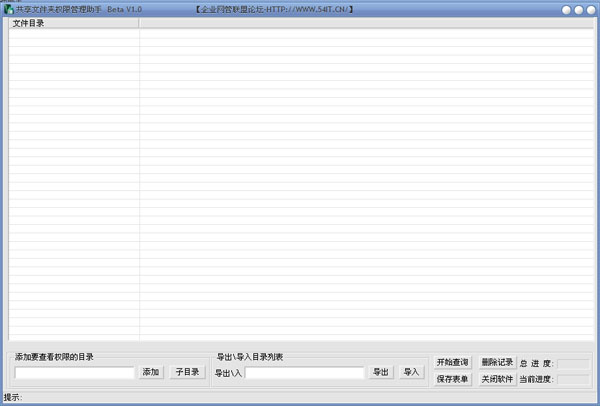Save the form with 保存表单
Viewport: 600px width, 406px height.
(x=453, y=379)
